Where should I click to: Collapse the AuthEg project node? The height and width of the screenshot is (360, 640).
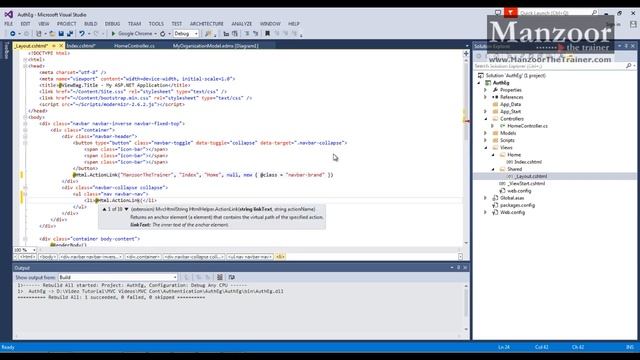(479, 83)
